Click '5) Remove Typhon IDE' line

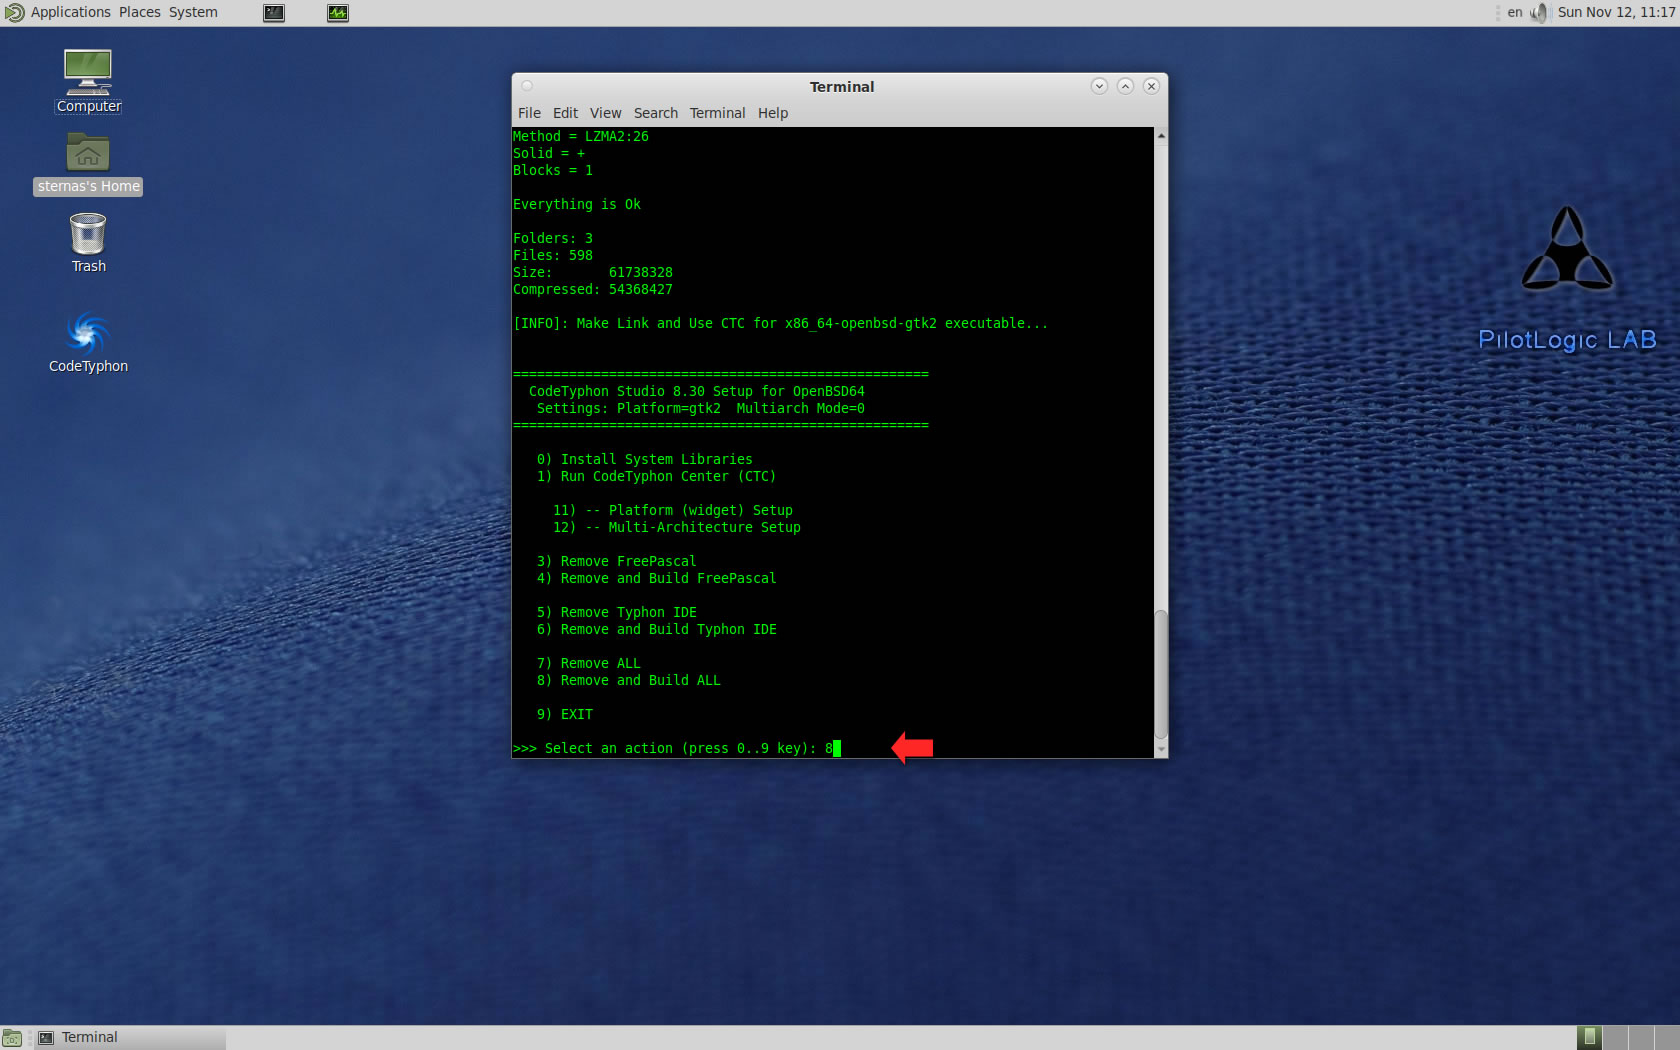point(616,612)
